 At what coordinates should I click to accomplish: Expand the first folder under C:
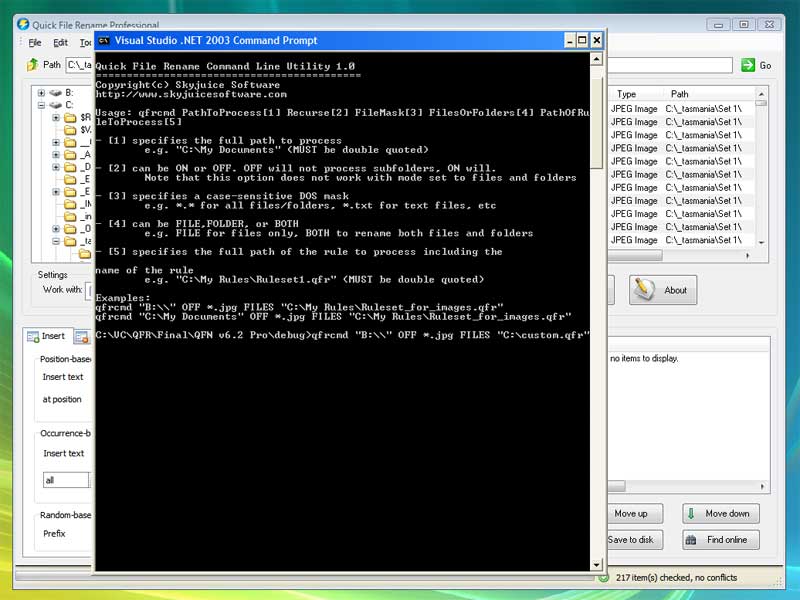coord(56,118)
